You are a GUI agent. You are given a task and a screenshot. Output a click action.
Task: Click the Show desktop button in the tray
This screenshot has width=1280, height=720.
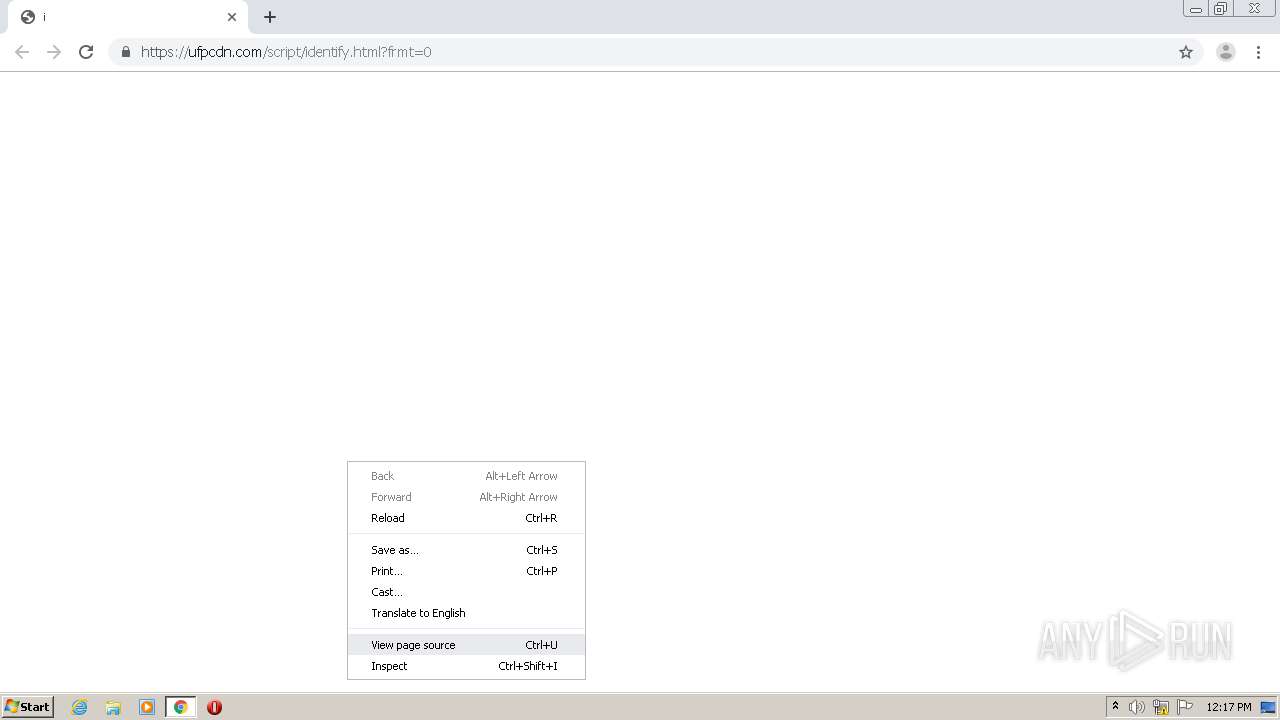tap(1268, 707)
